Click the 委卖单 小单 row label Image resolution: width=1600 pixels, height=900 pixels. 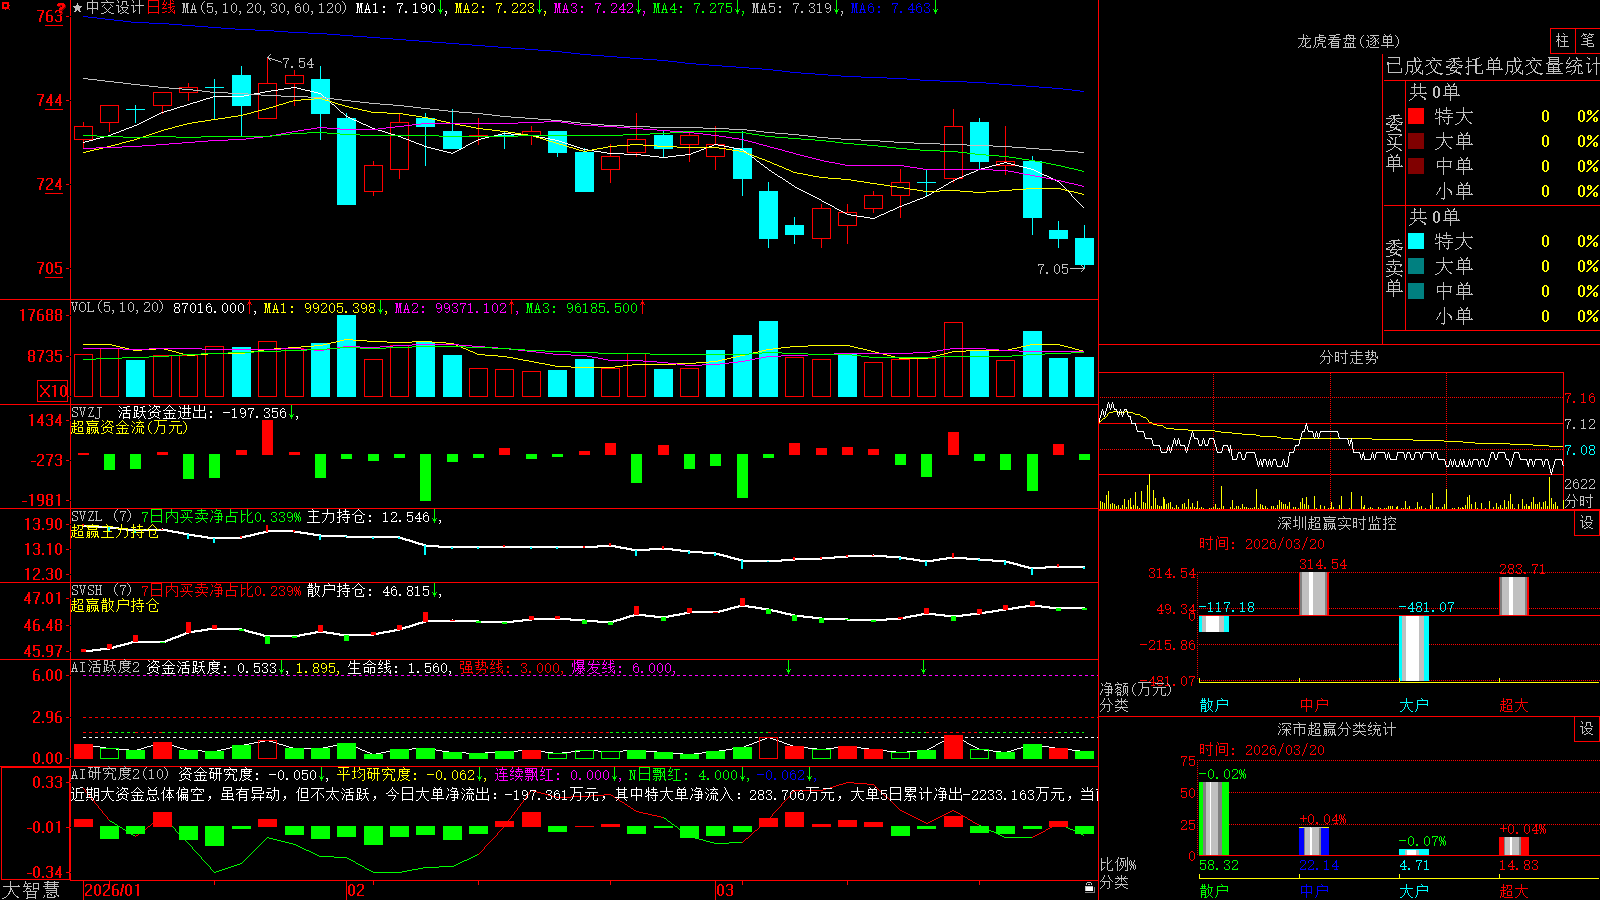pyautogui.click(x=1454, y=316)
